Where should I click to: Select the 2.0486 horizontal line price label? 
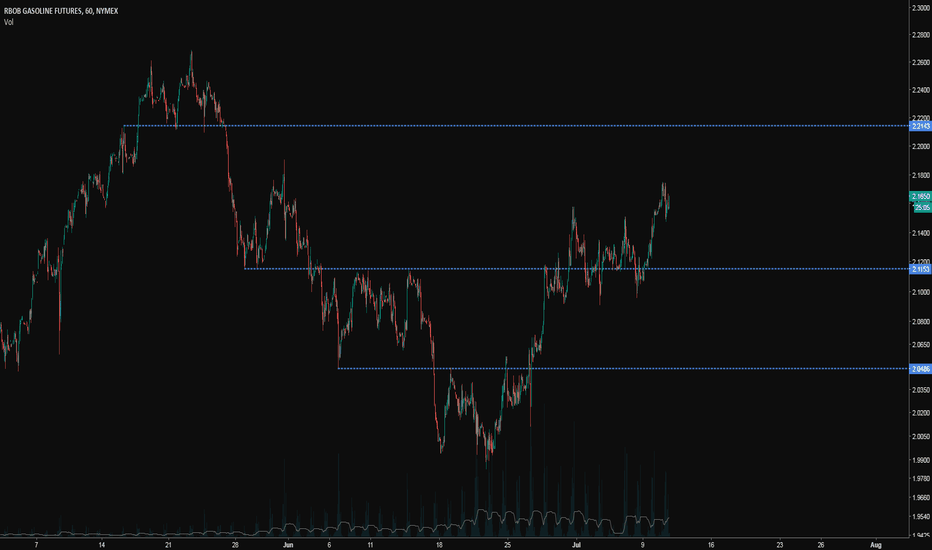tap(920, 369)
